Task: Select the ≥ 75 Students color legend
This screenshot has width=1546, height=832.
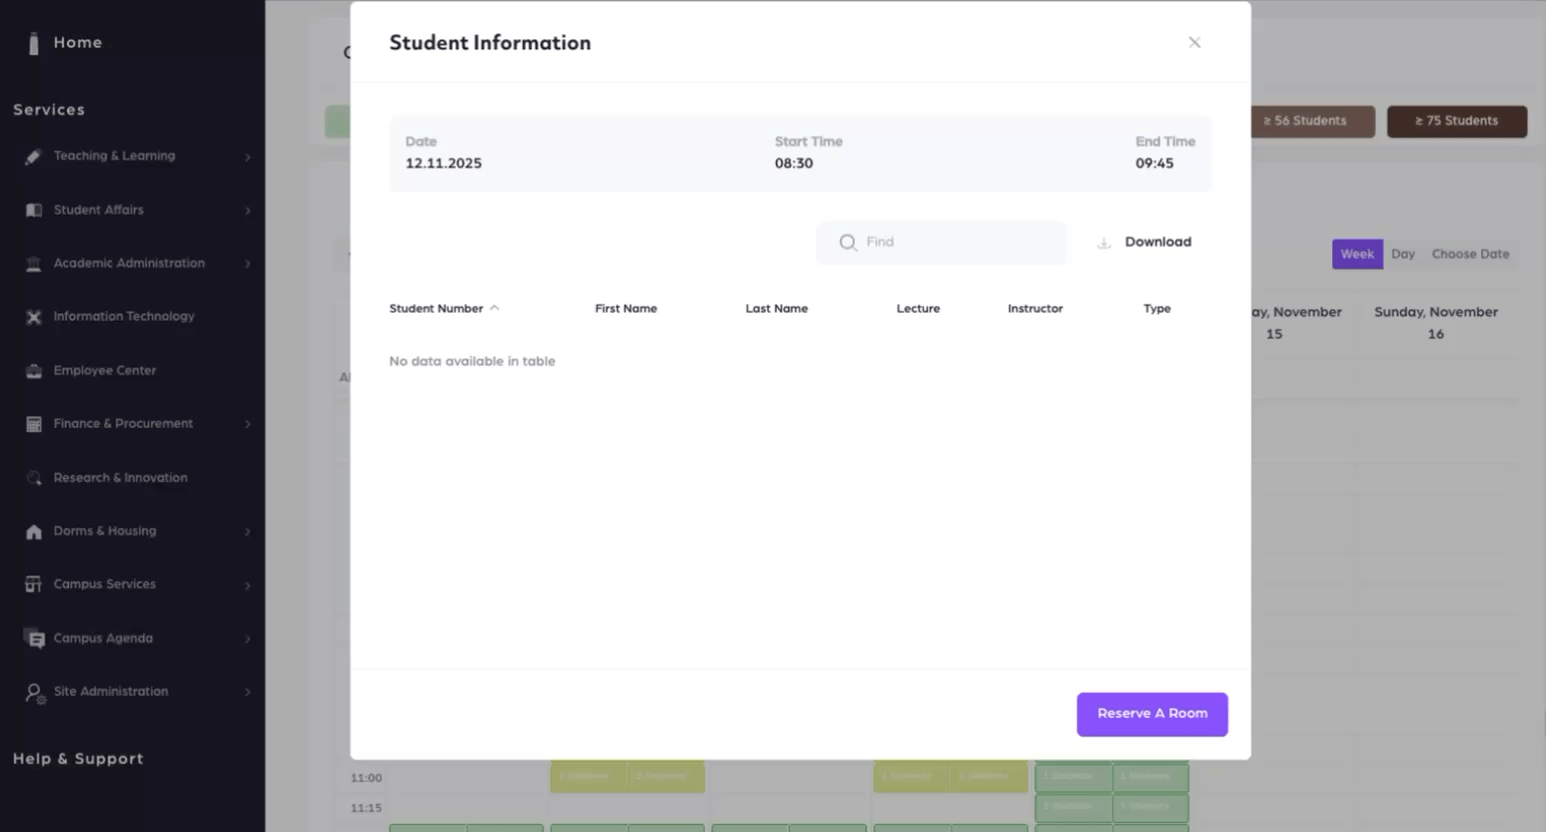Action: (x=1455, y=121)
